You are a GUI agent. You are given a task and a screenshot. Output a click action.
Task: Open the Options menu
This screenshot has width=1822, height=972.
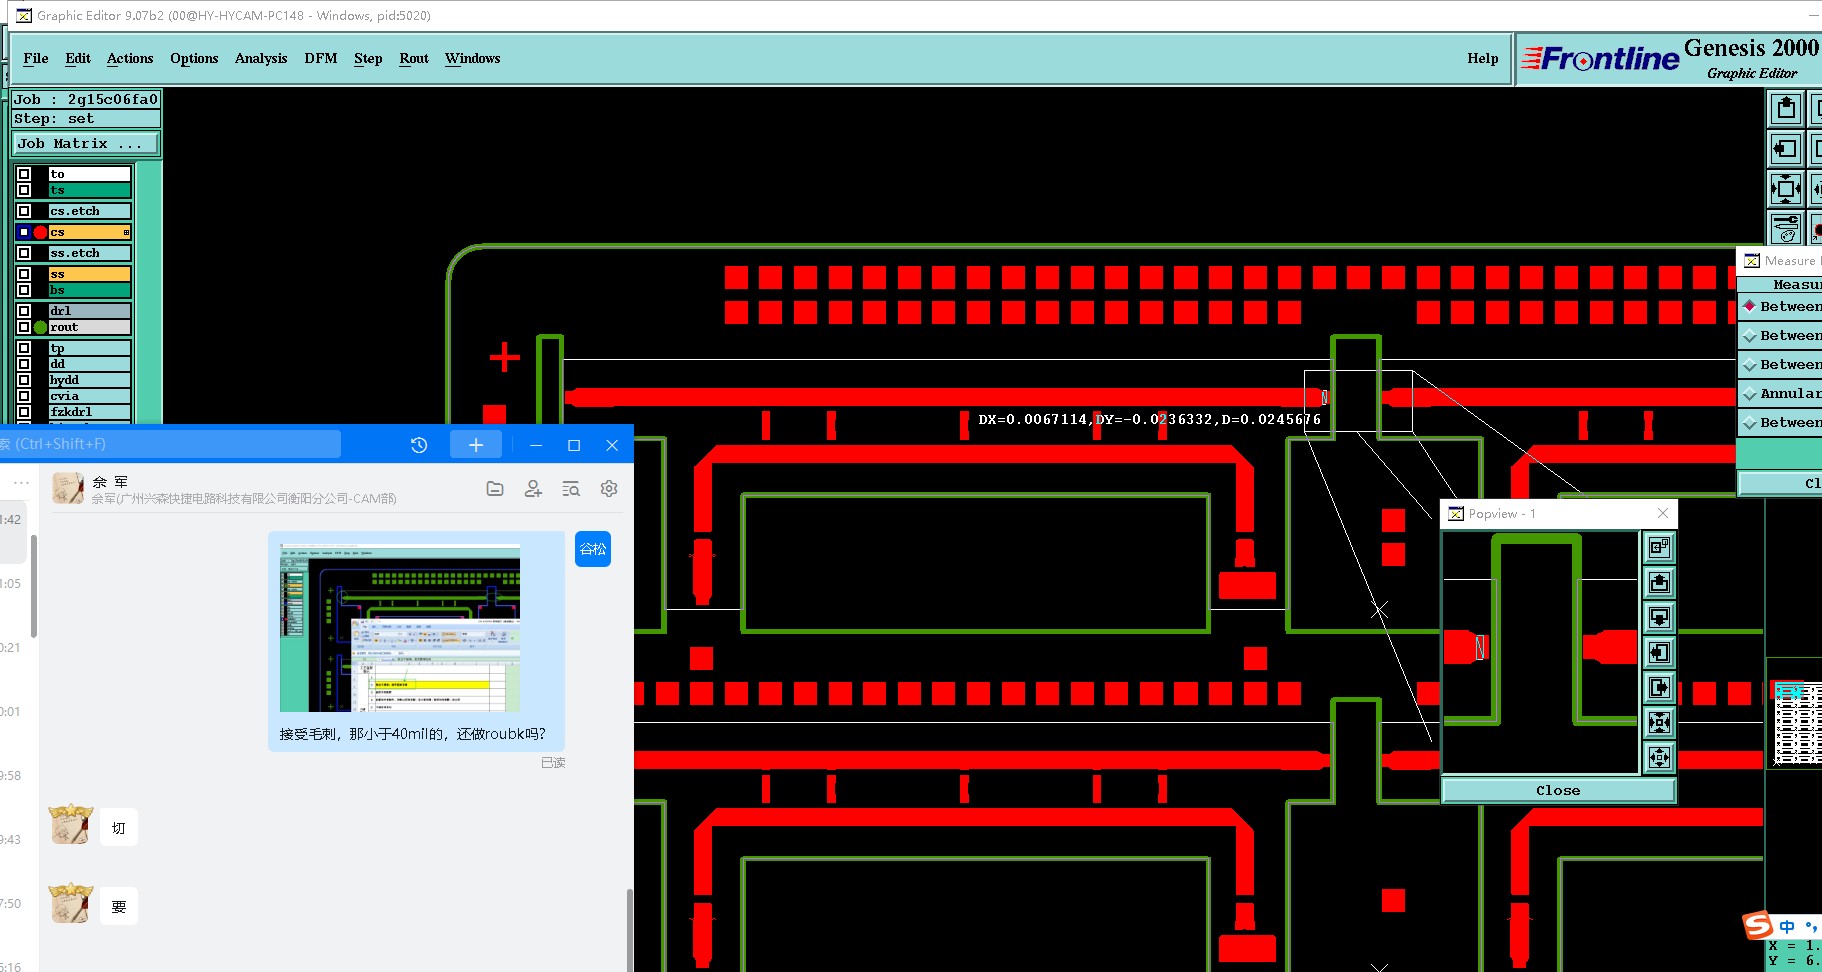(x=194, y=58)
